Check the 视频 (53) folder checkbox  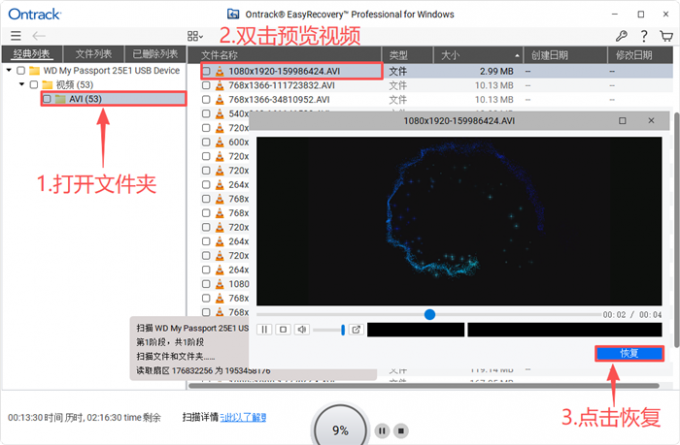point(34,85)
